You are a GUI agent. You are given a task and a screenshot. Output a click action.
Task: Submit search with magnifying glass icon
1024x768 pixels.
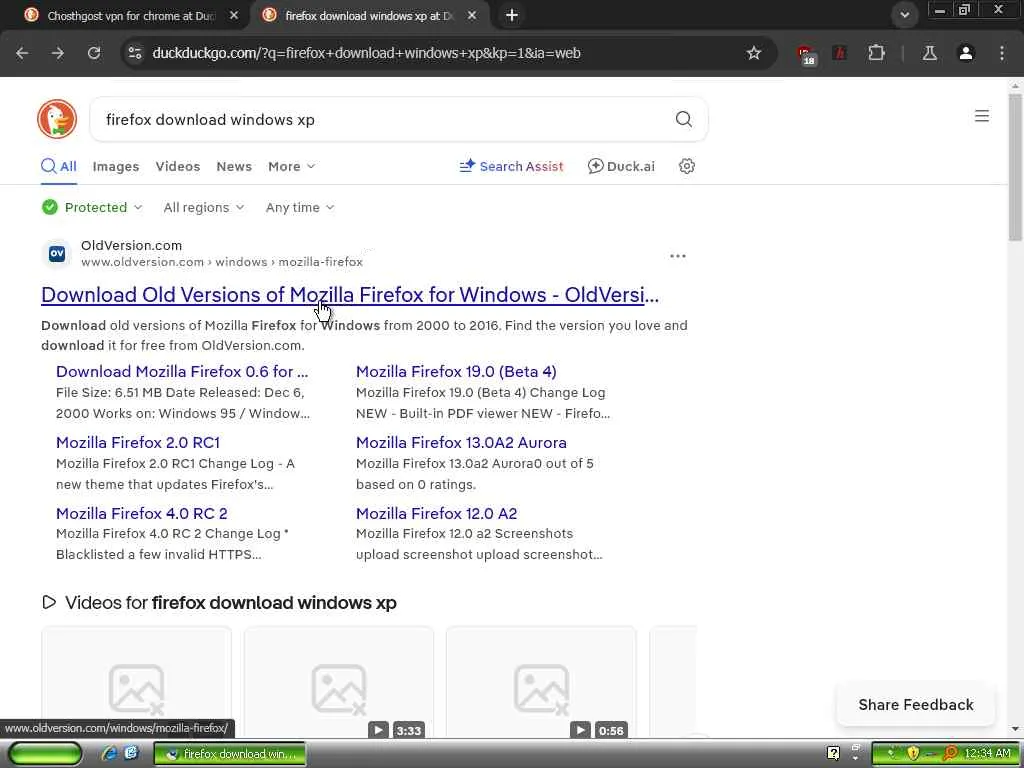coord(684,119)
